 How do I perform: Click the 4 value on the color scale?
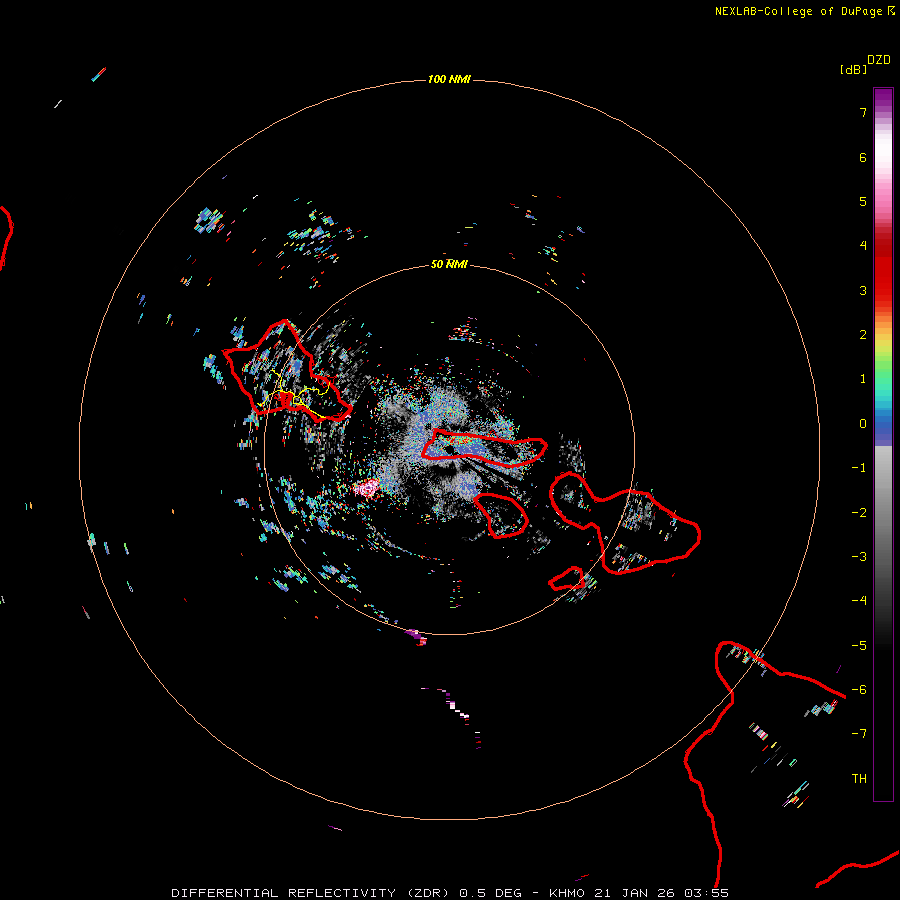[x=863, y=246]
